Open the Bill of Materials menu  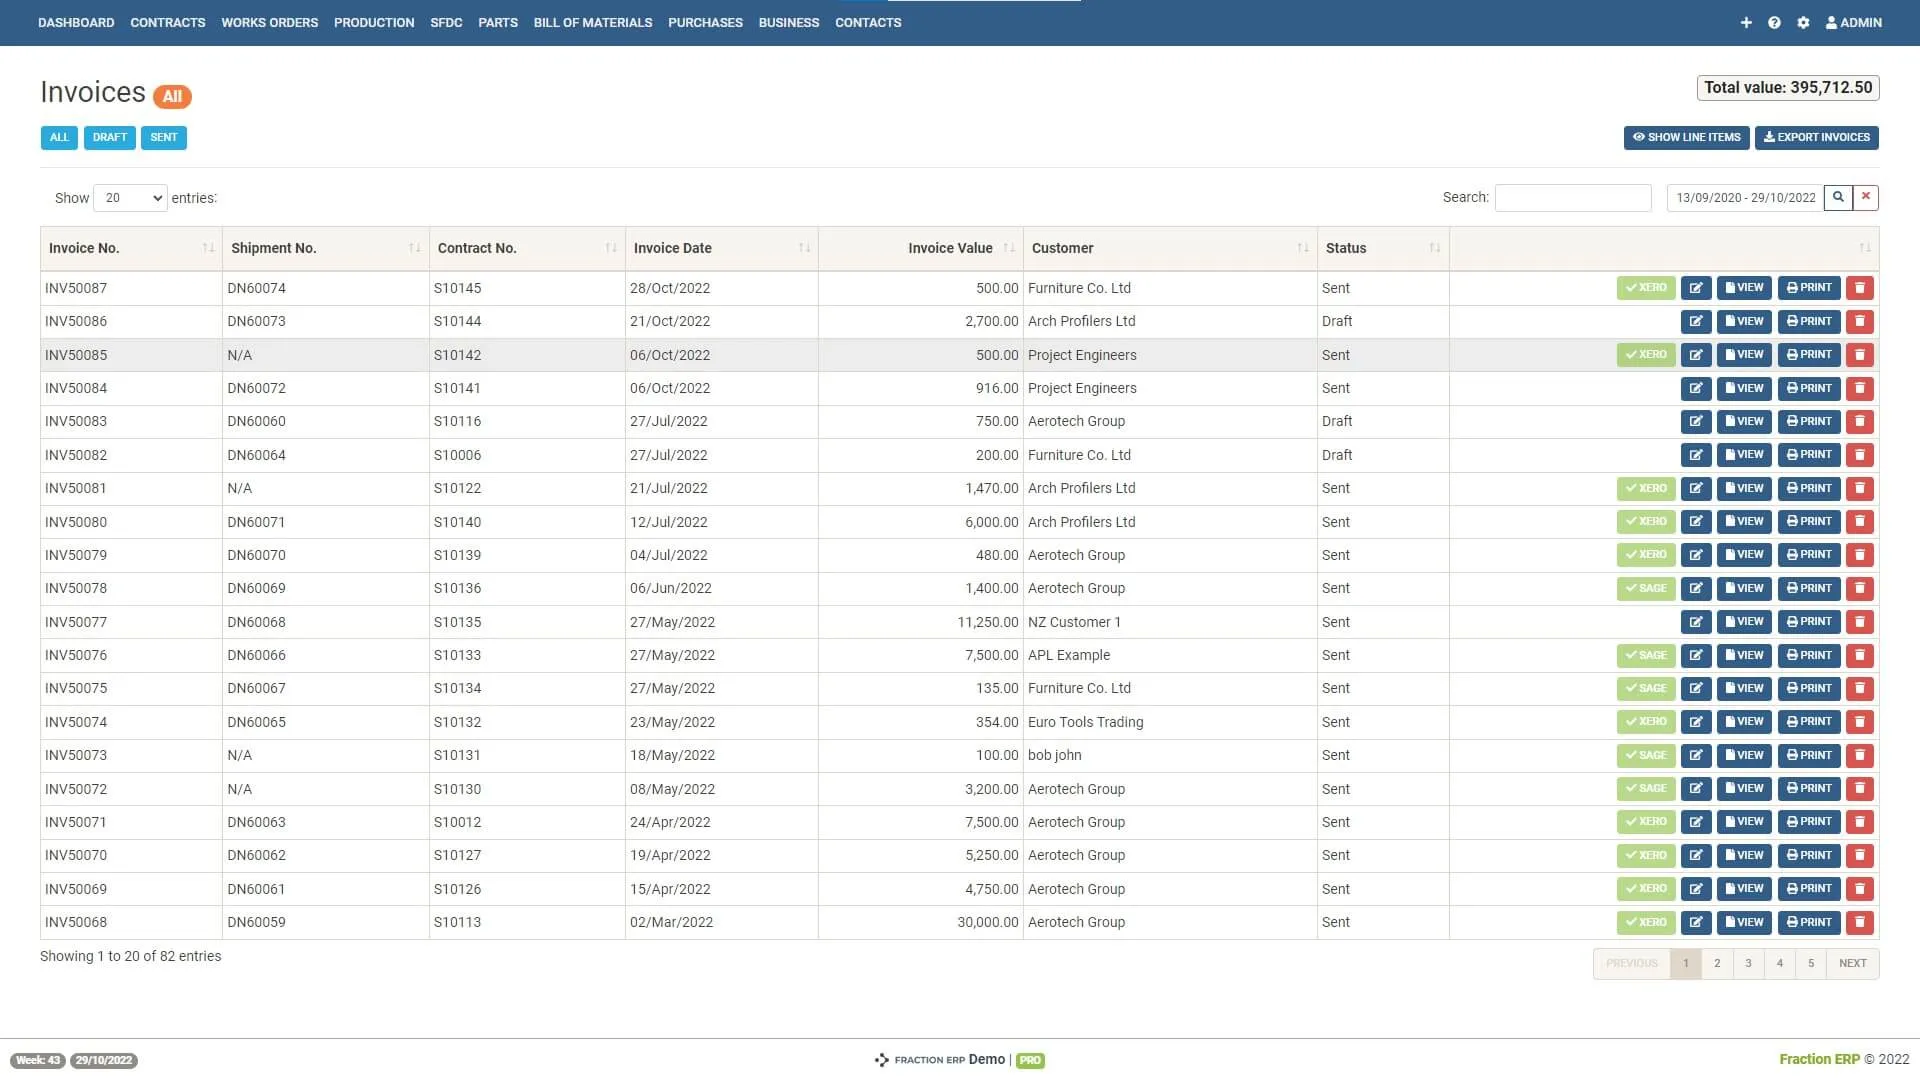coord(592,22)
